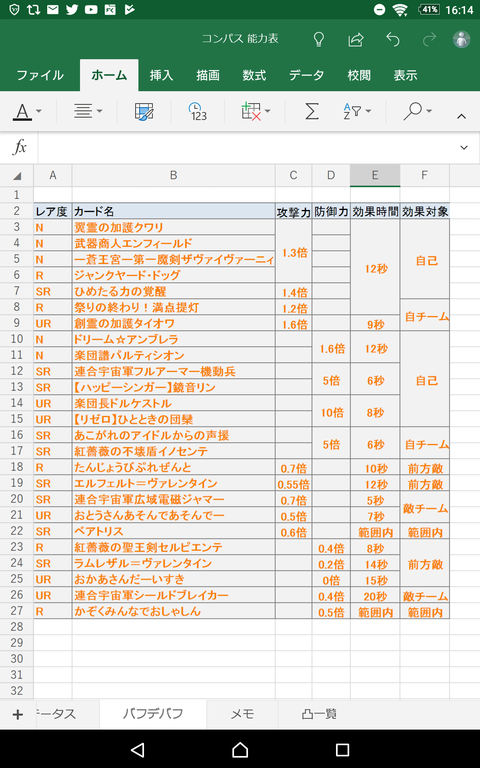Select the レア度 header cell

tap(53, 211)
